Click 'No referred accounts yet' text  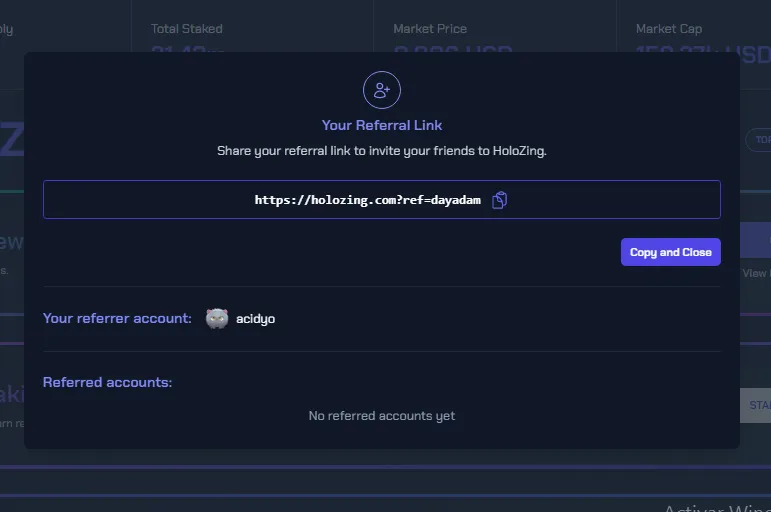pyautogui.click(x=382, y=416)
